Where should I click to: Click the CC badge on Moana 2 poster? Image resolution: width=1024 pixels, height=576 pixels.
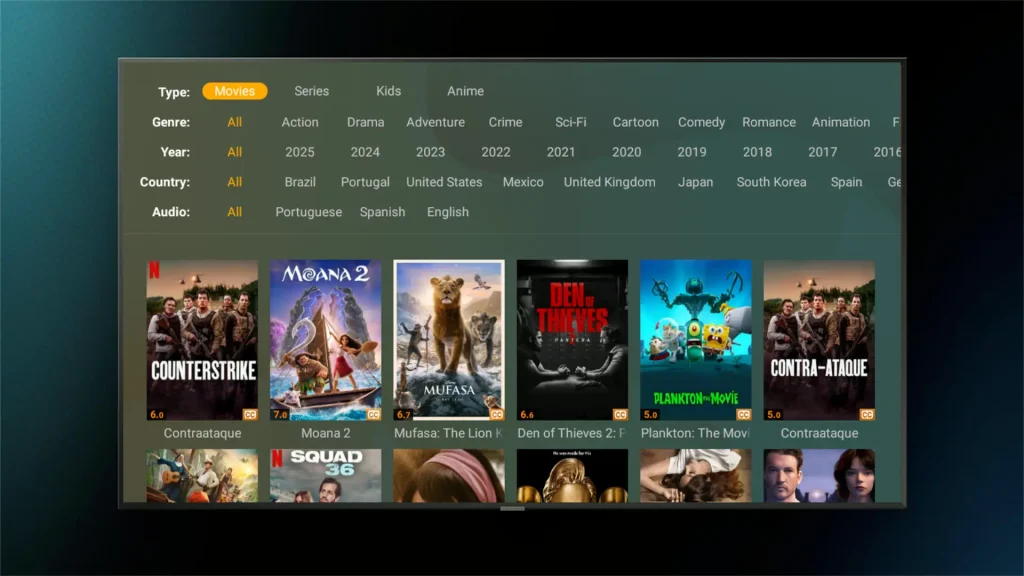click(373, 414)
